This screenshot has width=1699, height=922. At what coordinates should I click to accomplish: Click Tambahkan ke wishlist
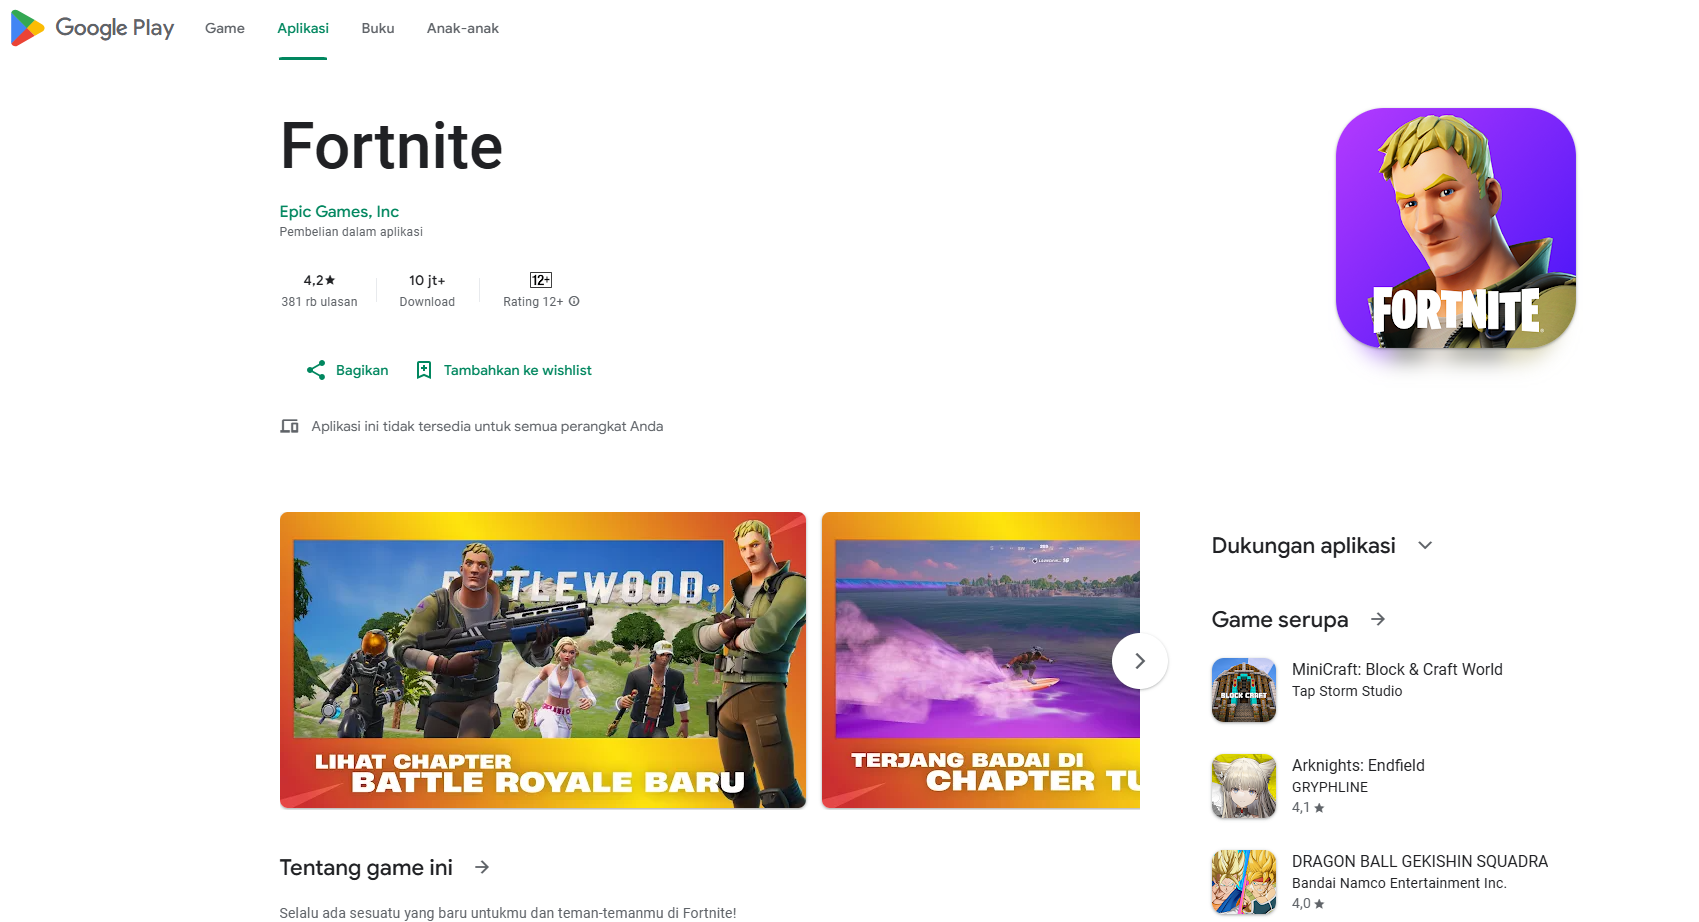(516, 370)
